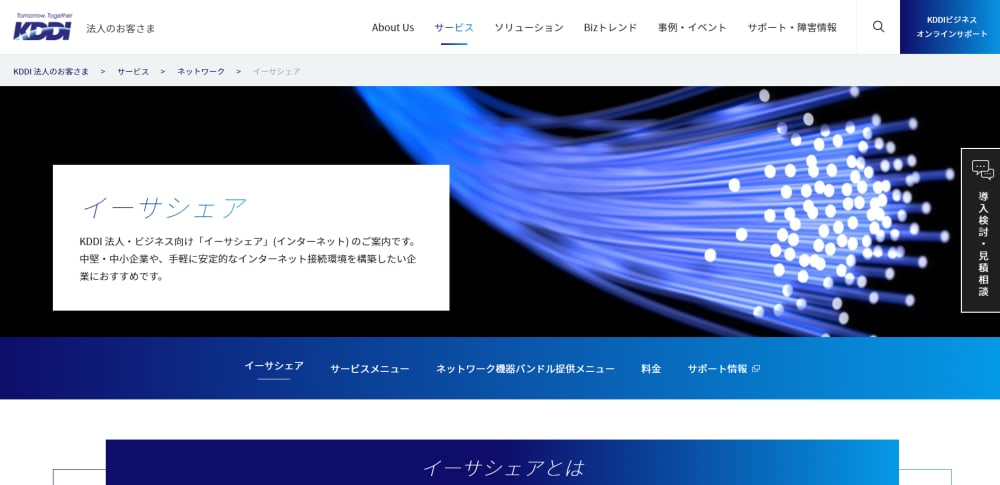Open the サポート・障害情報 menu
The height and width of the screenshot is (485, 1000).
pos(792,27)
